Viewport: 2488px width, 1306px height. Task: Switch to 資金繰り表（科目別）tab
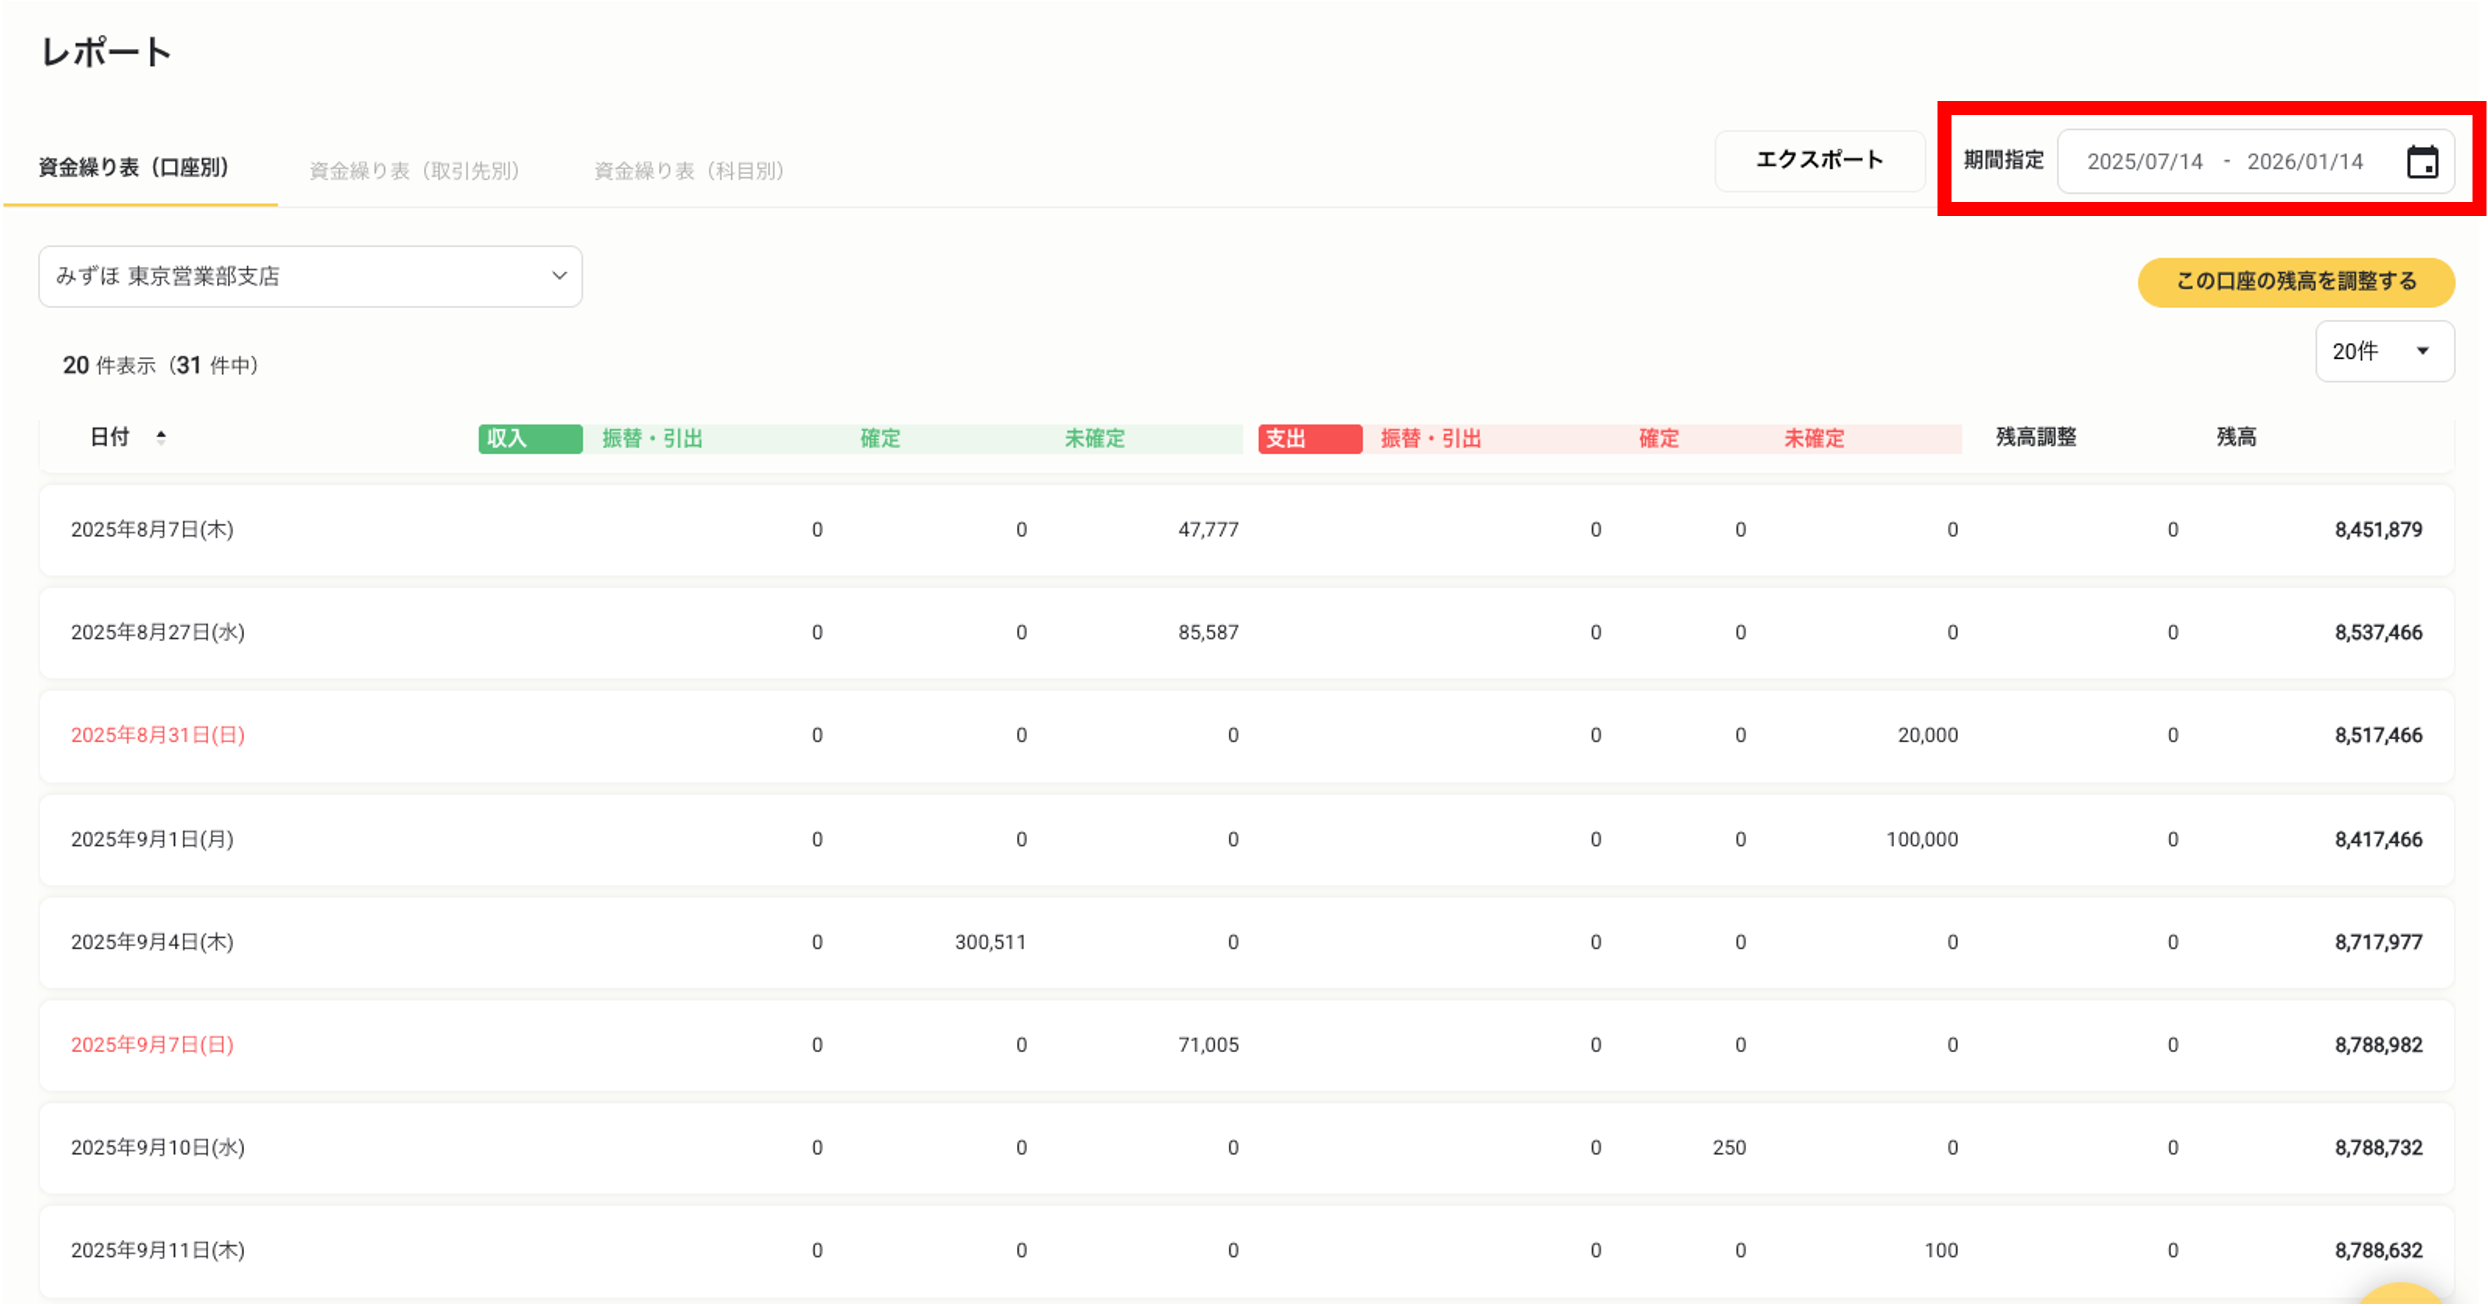coord(689,171)
